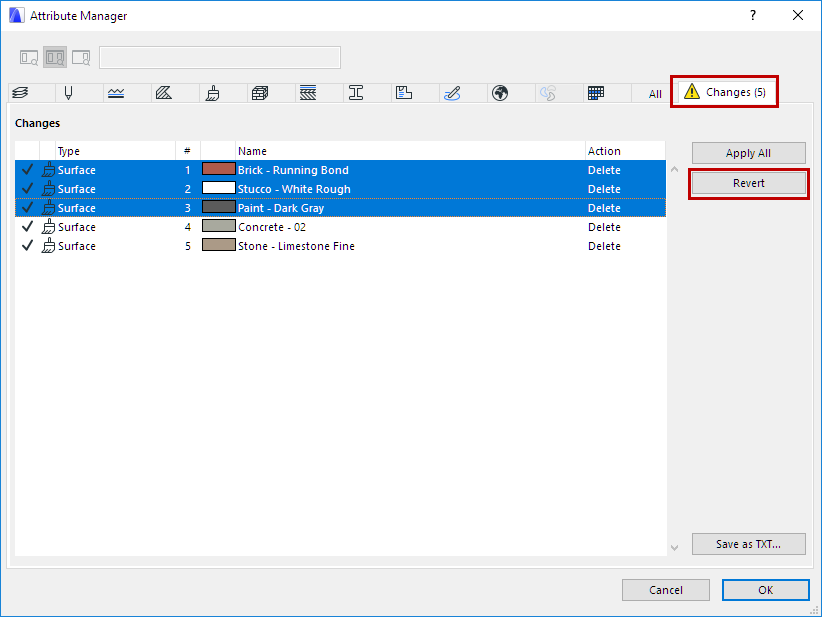Select the 'Concrete - 02' name
The height and width of the screenshot is (617, 822).
click(x=272, y=227)
